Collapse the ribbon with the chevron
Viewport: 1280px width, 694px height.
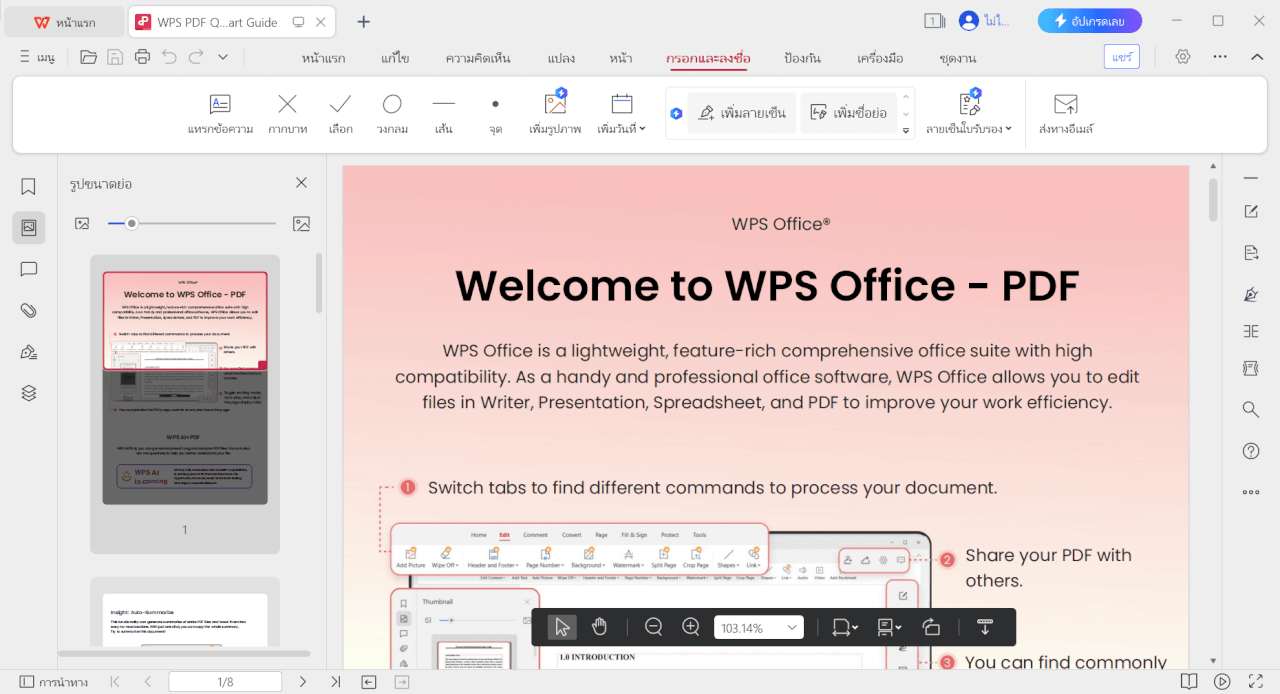tap(1257, 57)
